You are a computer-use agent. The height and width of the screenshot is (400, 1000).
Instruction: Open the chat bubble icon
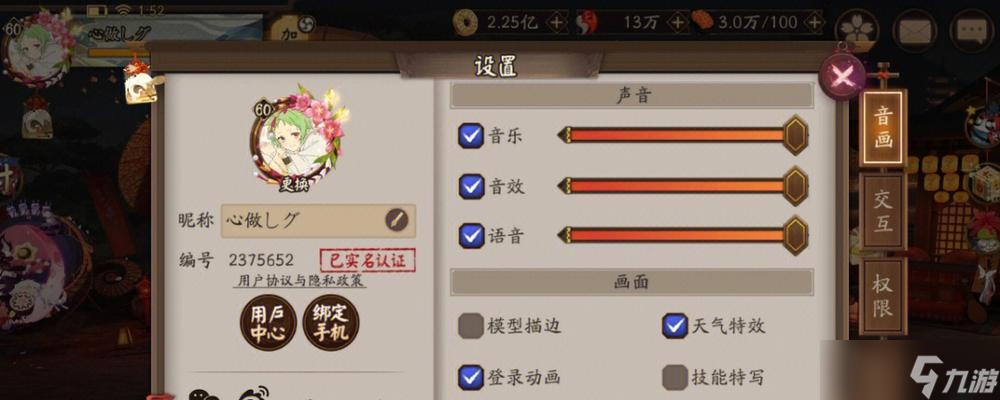971,30
